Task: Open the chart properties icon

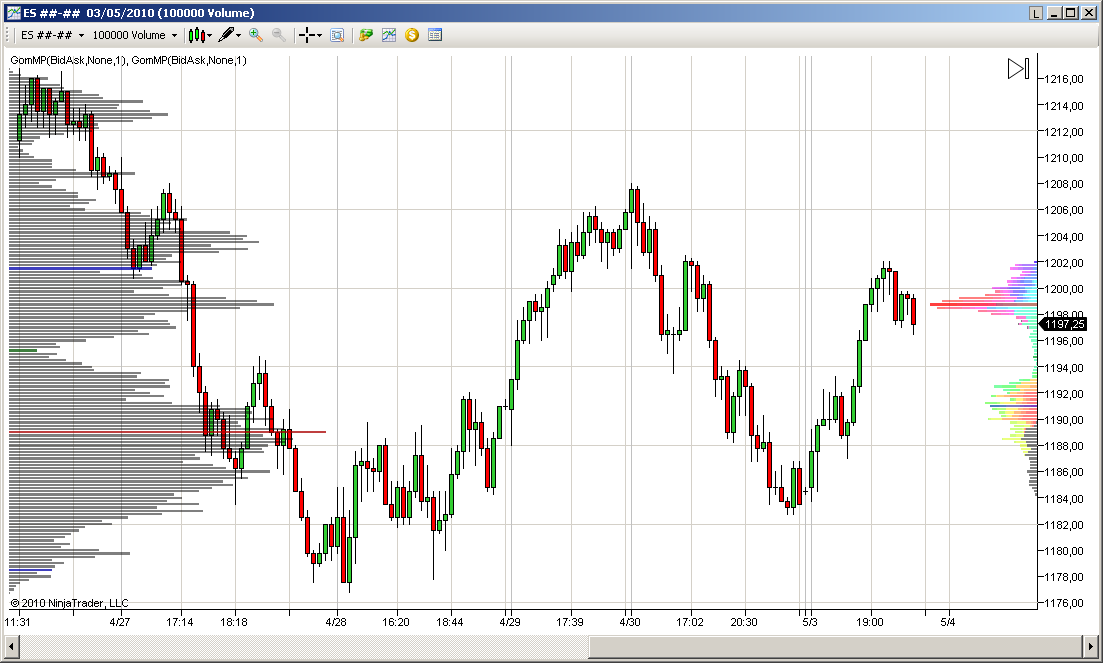Action: (435, 34)
